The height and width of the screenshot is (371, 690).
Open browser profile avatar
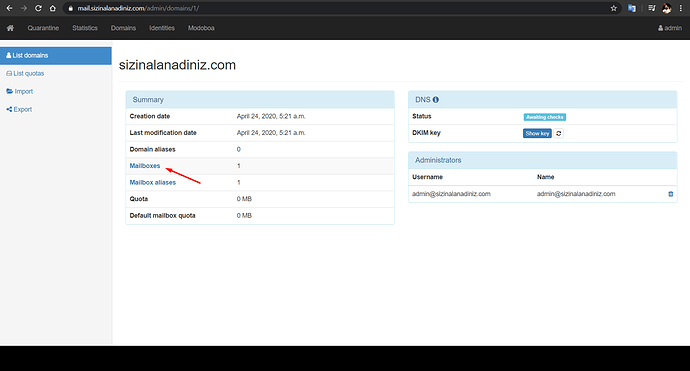[667, 8]
